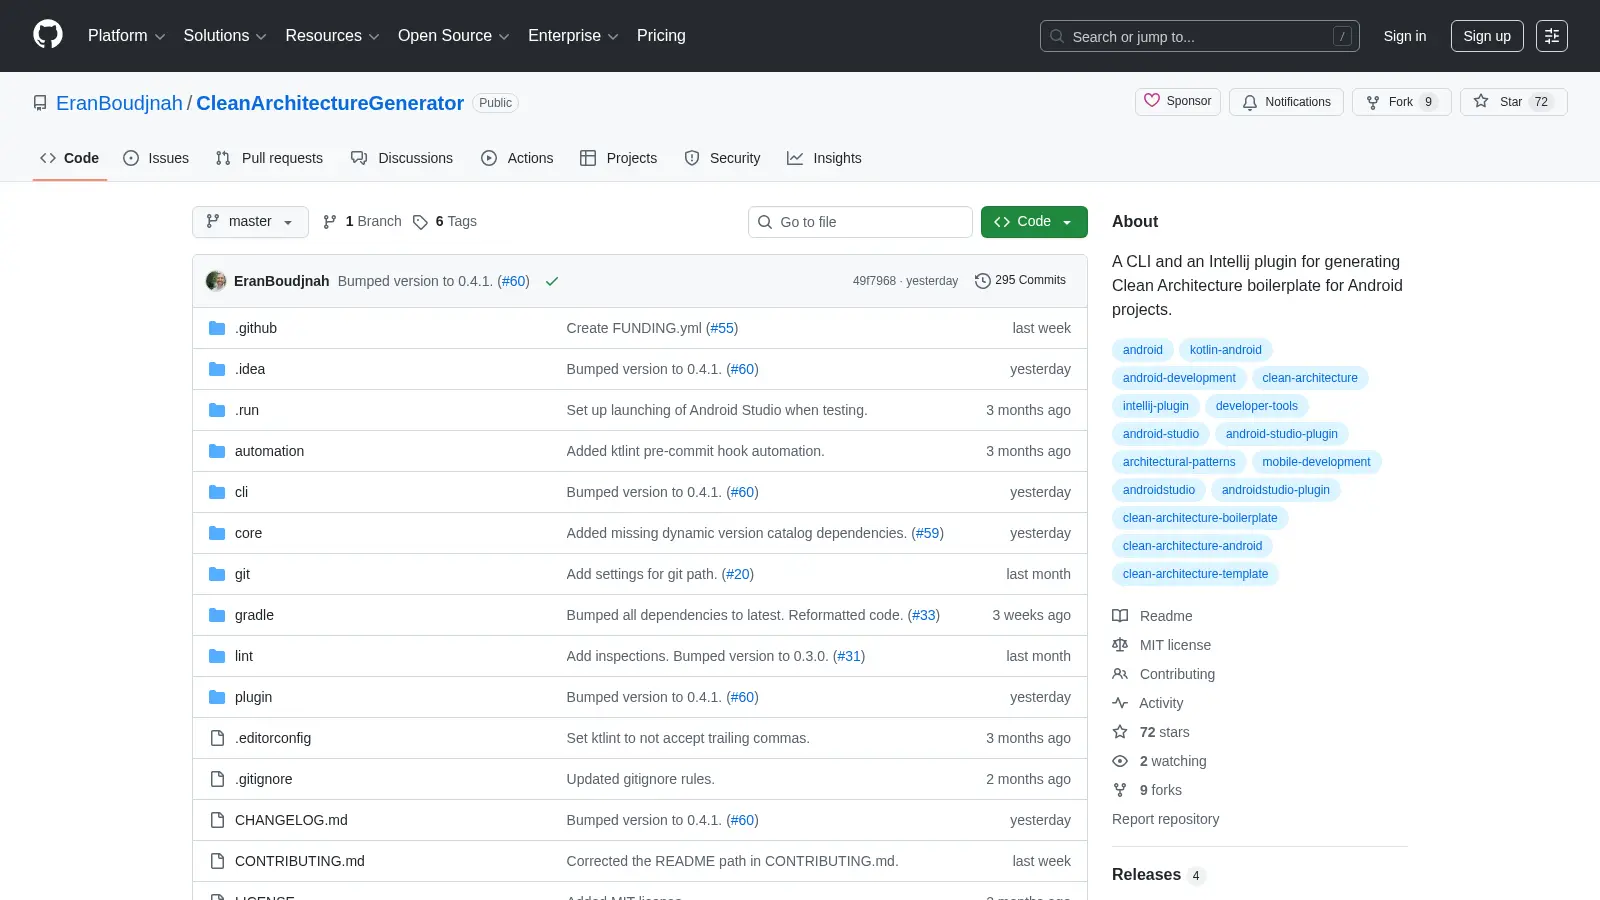
Task: Open the EranBoudjnah owner profile link
Action: point(119,103)
